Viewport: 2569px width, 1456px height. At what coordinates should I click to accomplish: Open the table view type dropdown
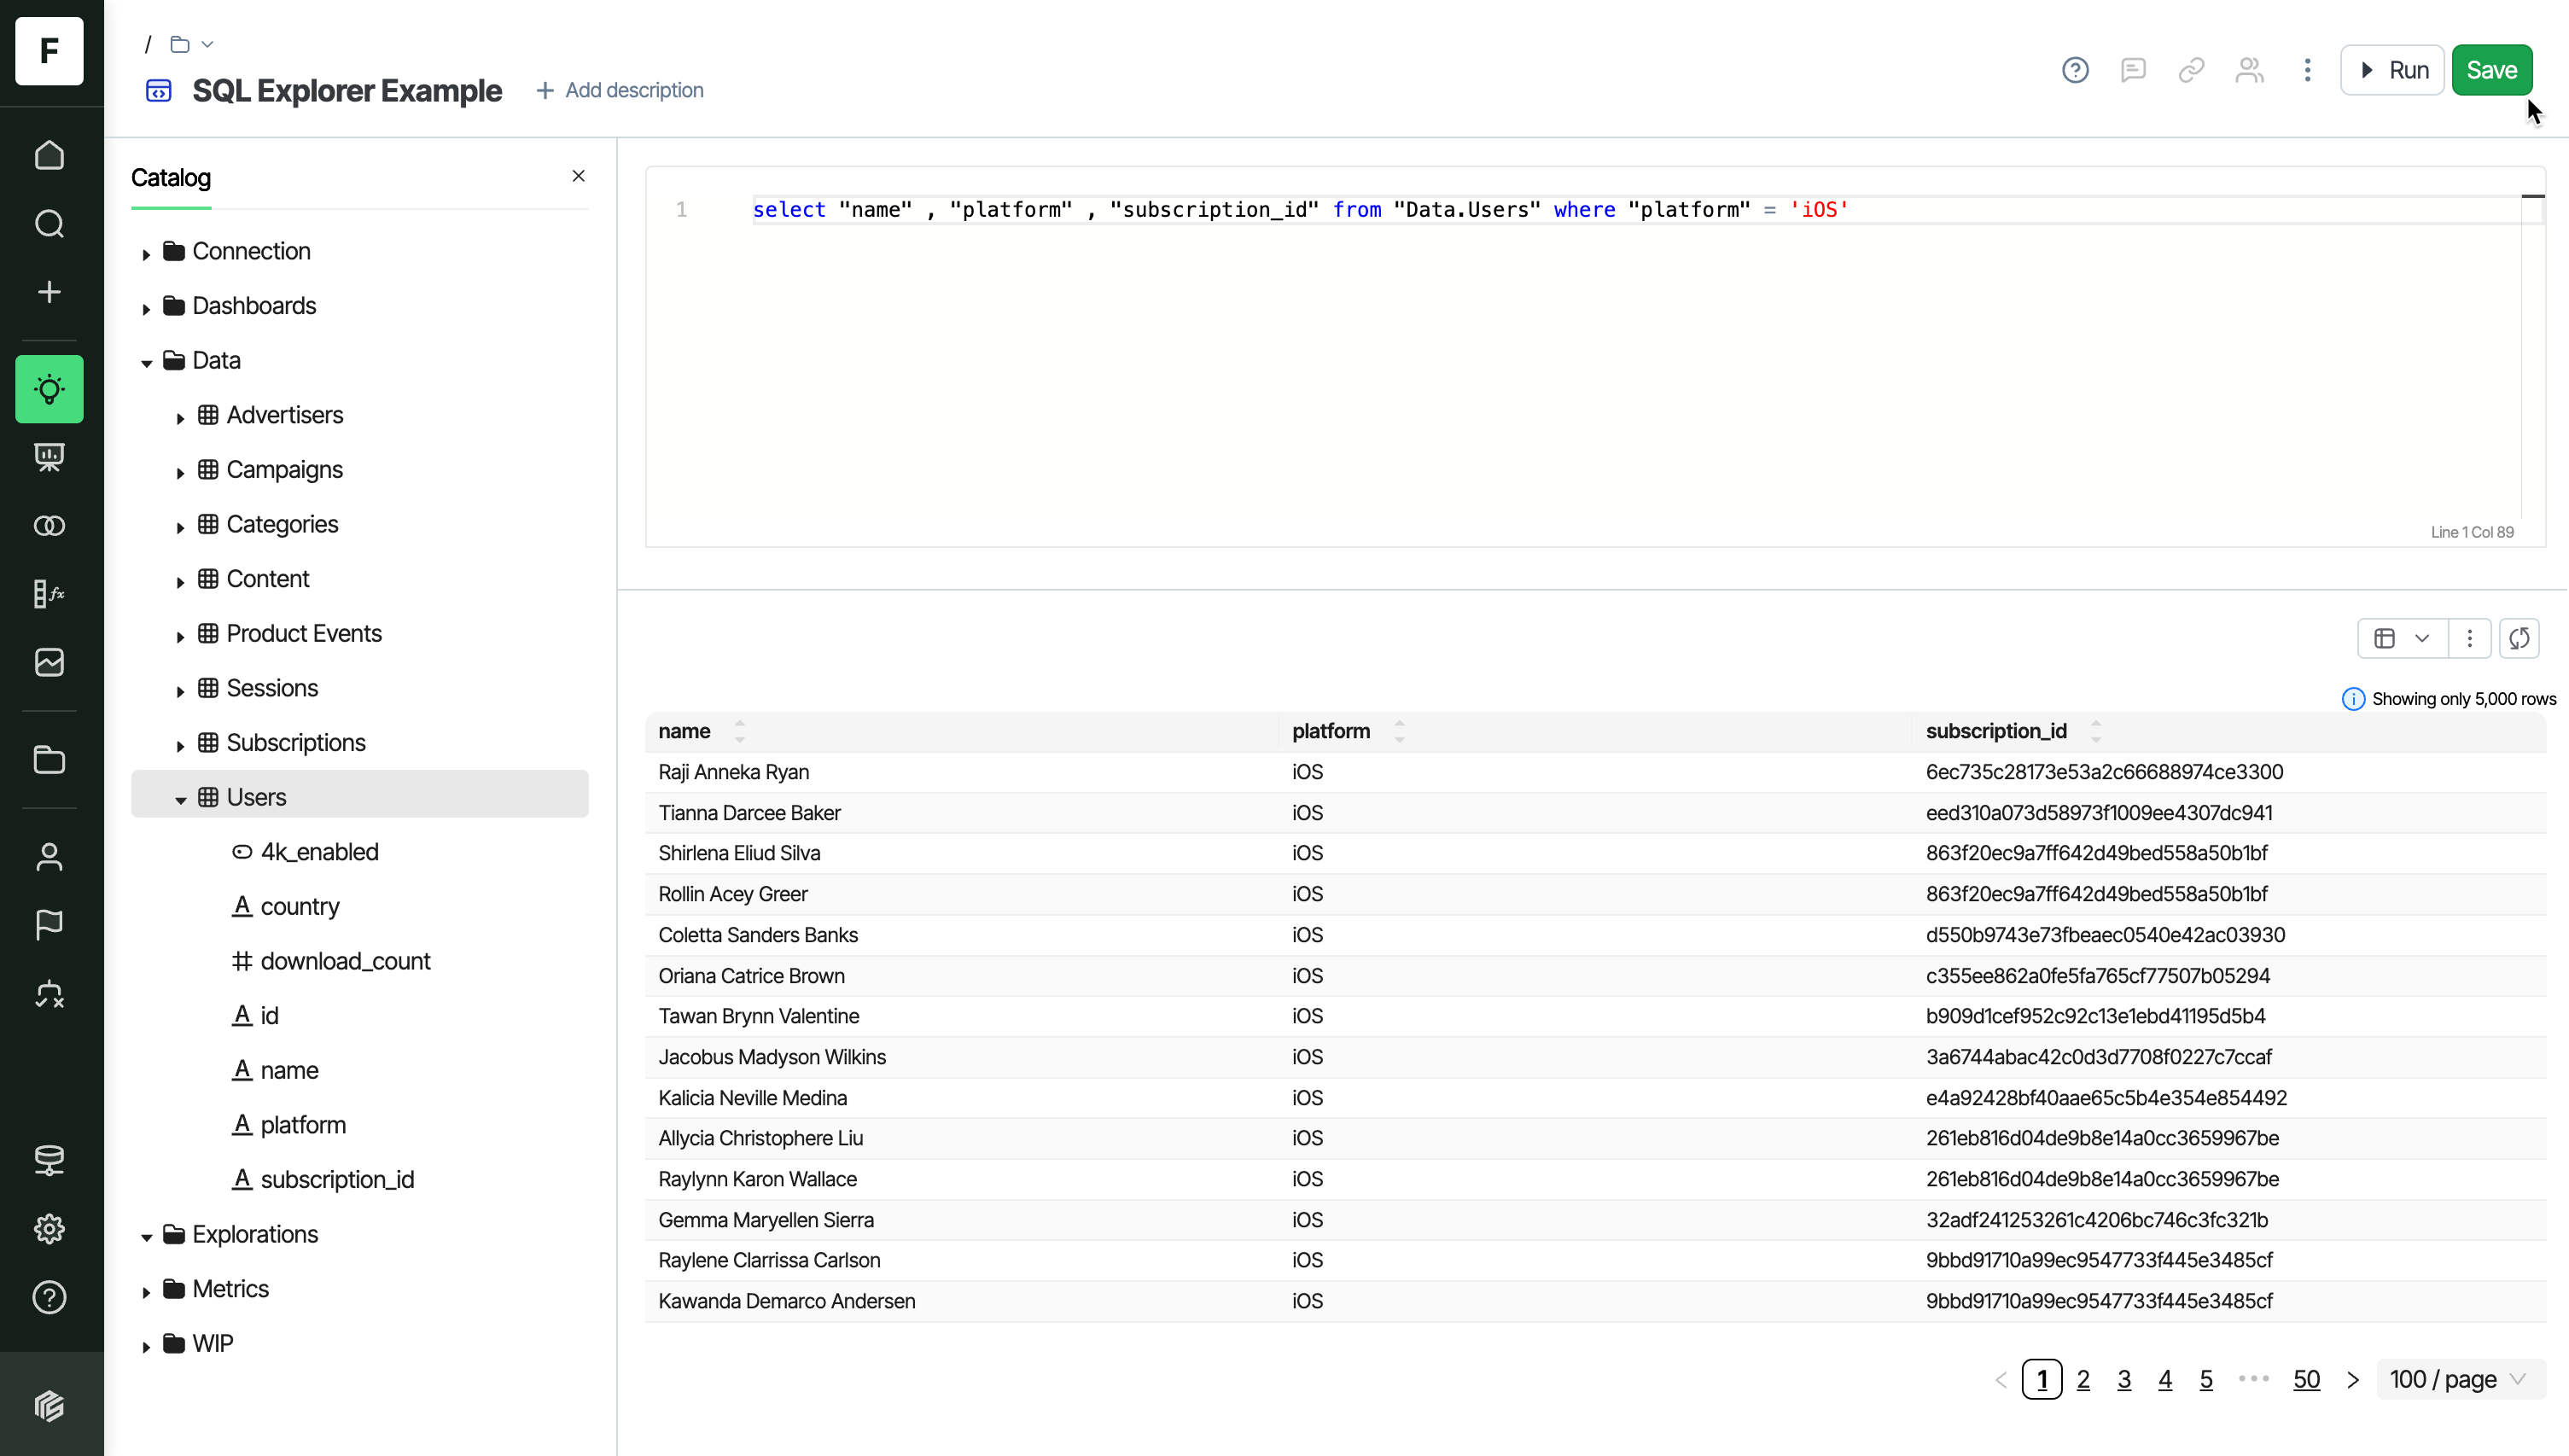point(2402,639)
